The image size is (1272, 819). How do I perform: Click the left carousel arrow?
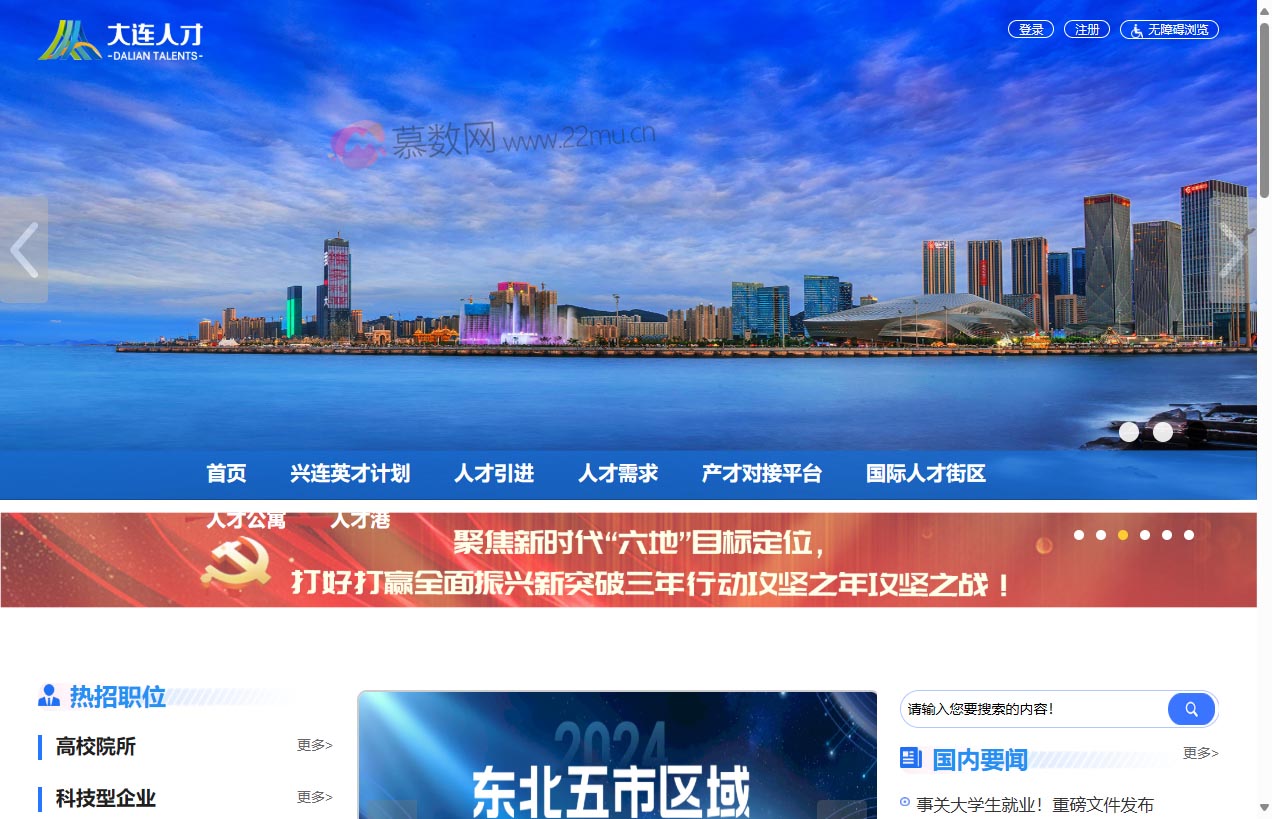(x=22, y=249)
